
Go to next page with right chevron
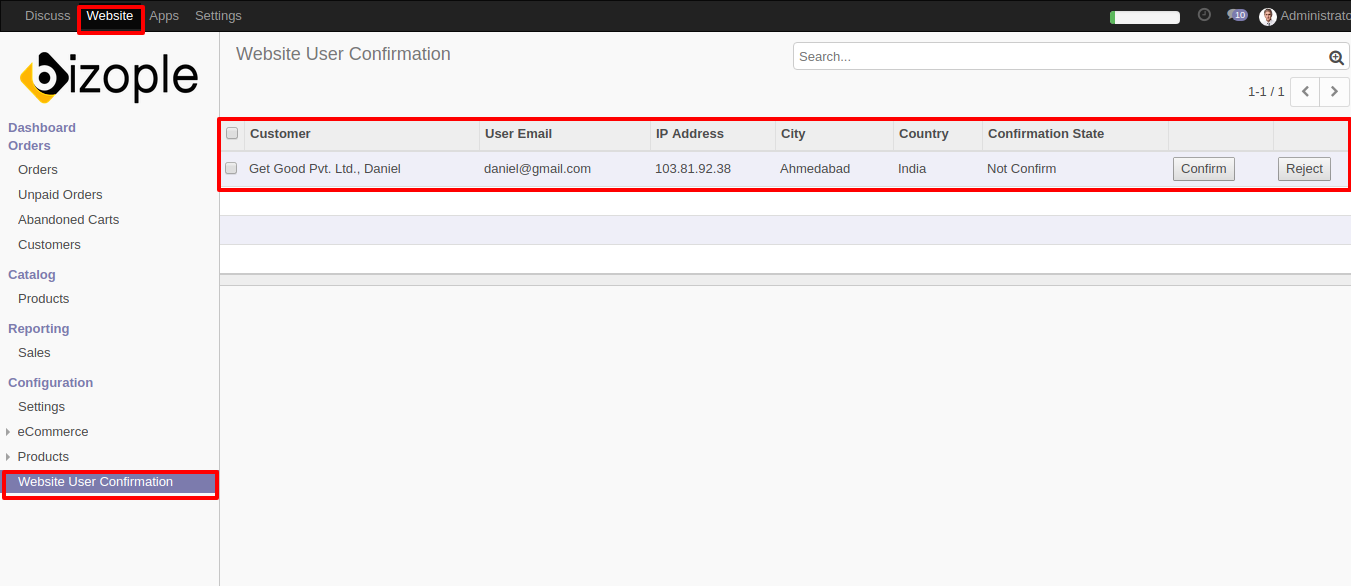click(x=1334, y=92)
